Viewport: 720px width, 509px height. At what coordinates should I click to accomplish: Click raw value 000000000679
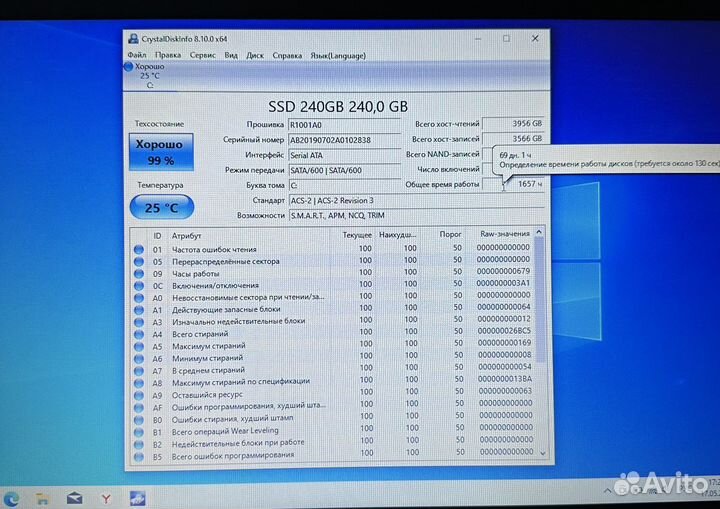click(x=503, y=271)
